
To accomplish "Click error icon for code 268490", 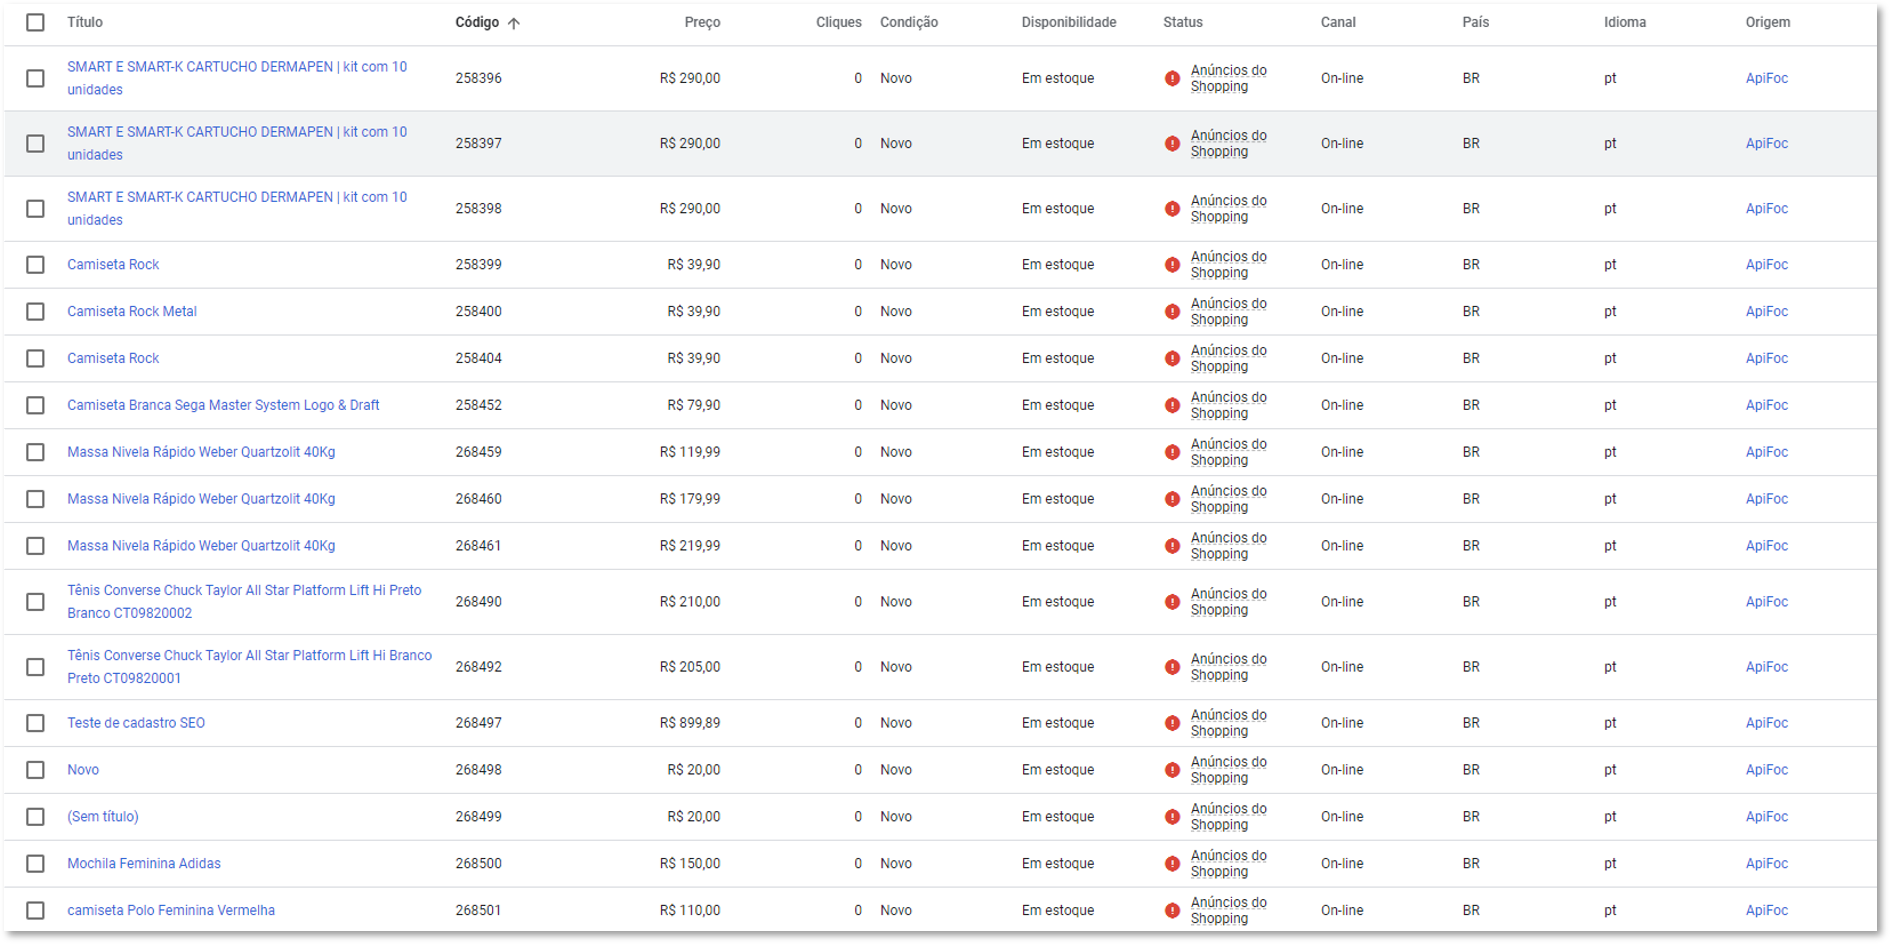I will (1172, 602).
